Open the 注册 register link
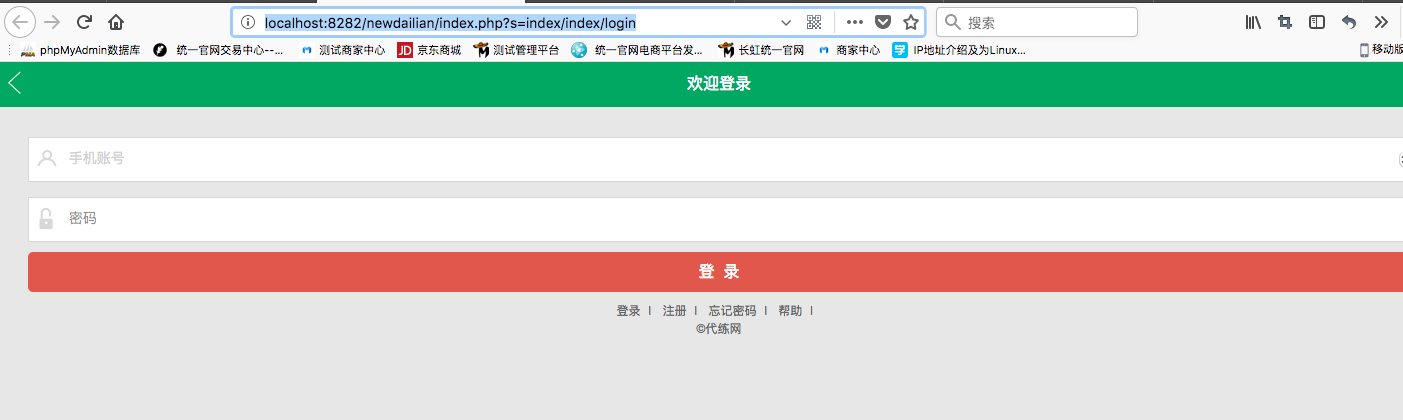The height and width of the screenshot is (420, 1403). (674, 311)
